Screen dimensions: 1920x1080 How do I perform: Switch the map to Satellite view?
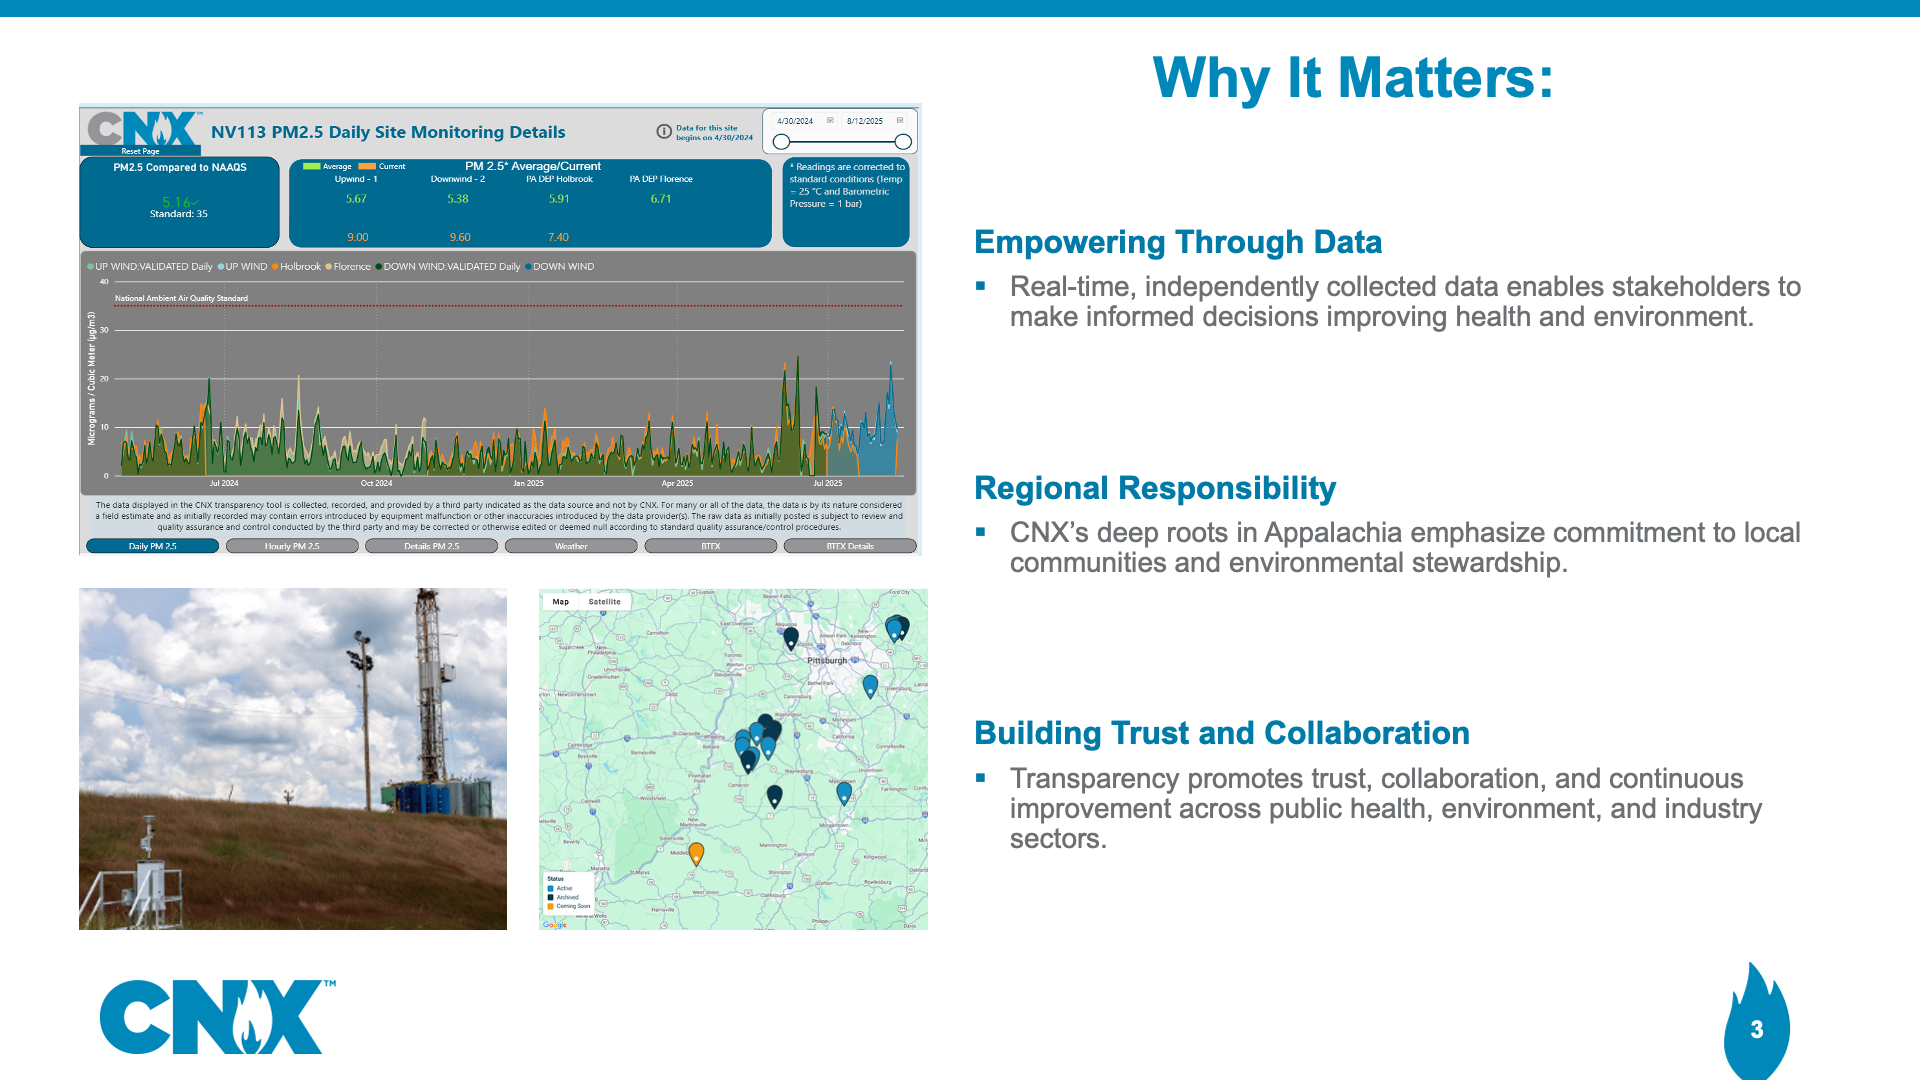(604, 602)
